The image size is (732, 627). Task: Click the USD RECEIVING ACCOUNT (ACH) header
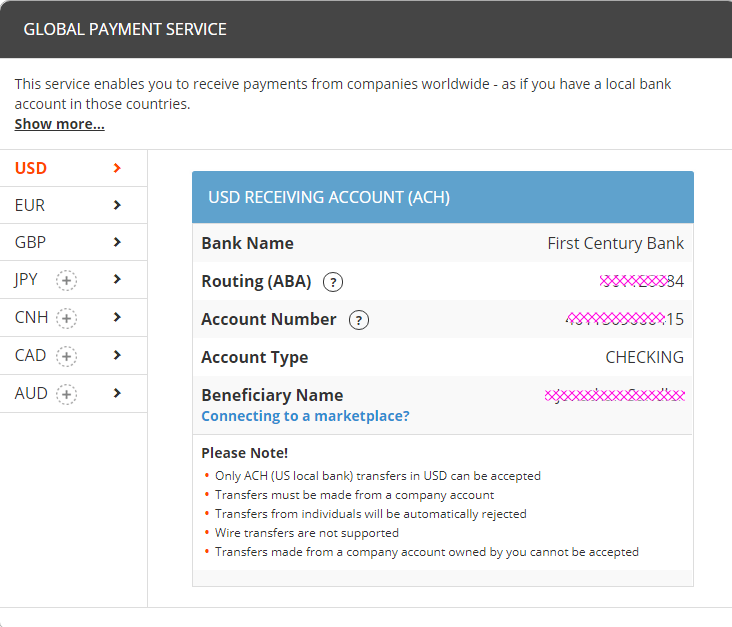(x=443, y=197)
